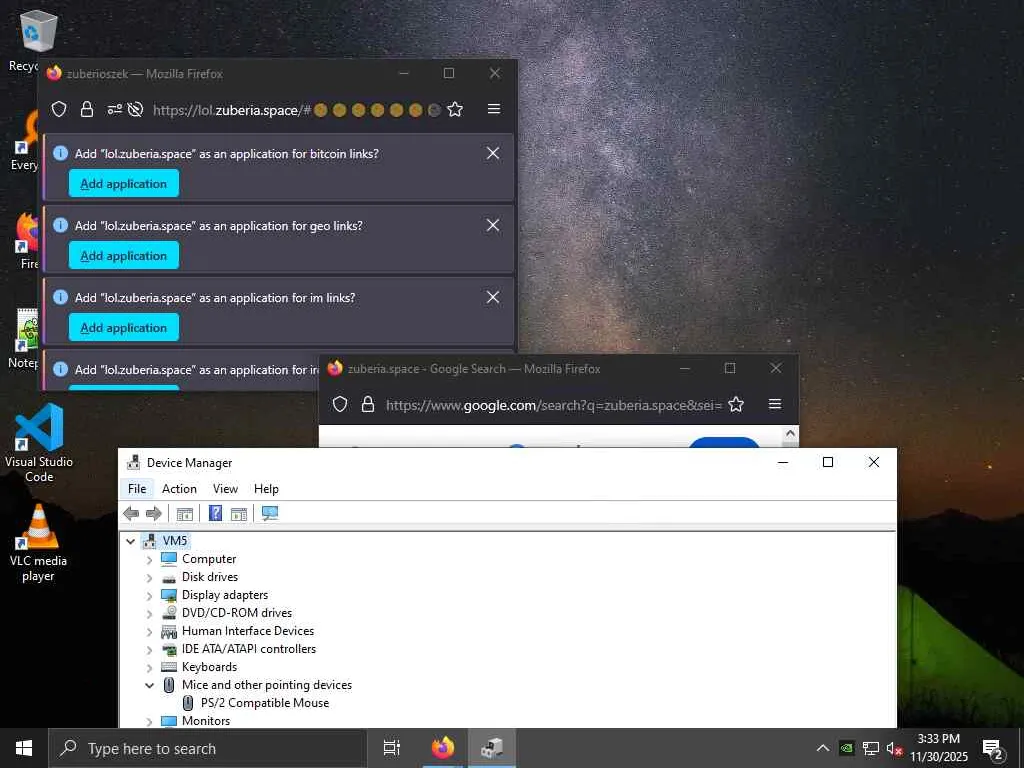Select the PS/2 Compatible Mouse device
1024x768 pixels.
coord(264,703)
